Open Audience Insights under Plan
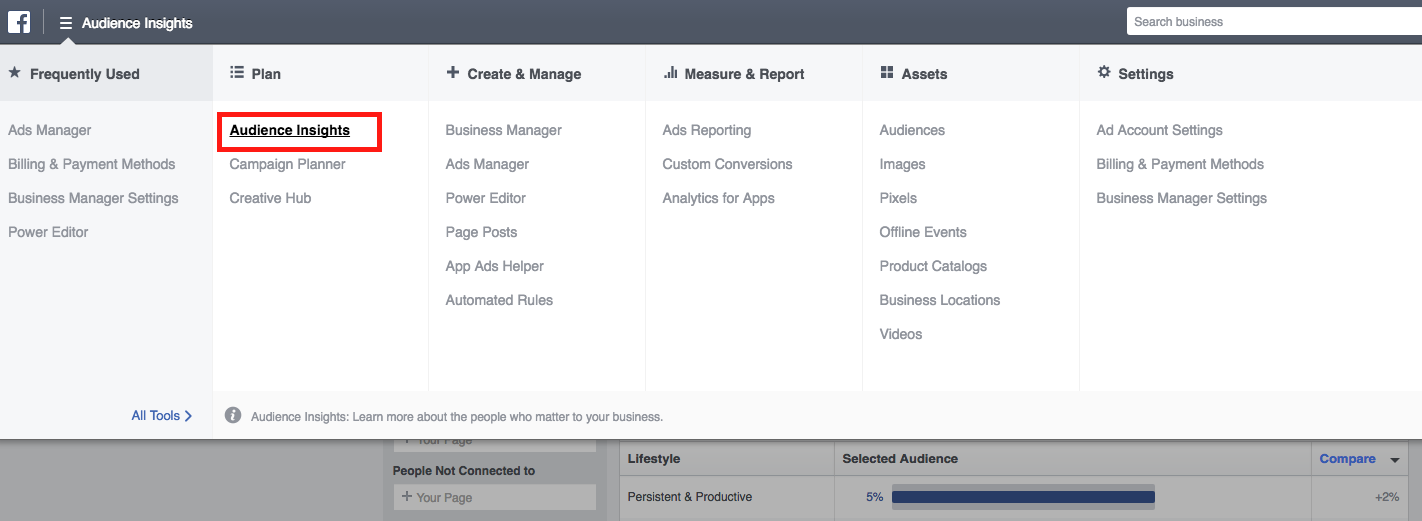This screenshot has height=521, width=1422. pyautogui.click(x=290, y=130)
